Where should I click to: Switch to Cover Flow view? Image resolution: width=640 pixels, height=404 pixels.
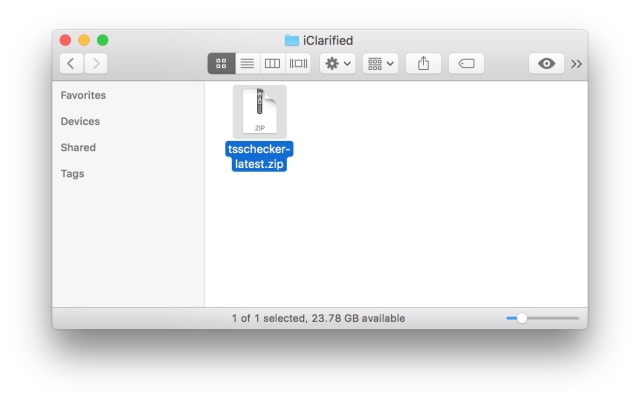298,64
